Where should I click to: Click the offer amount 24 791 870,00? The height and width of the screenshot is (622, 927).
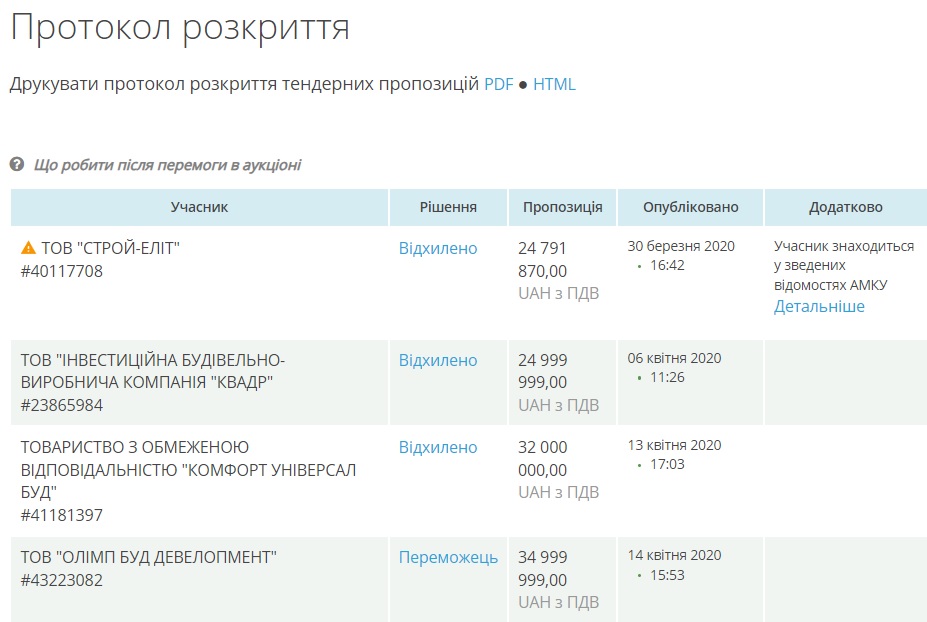(x=543, y=260)
